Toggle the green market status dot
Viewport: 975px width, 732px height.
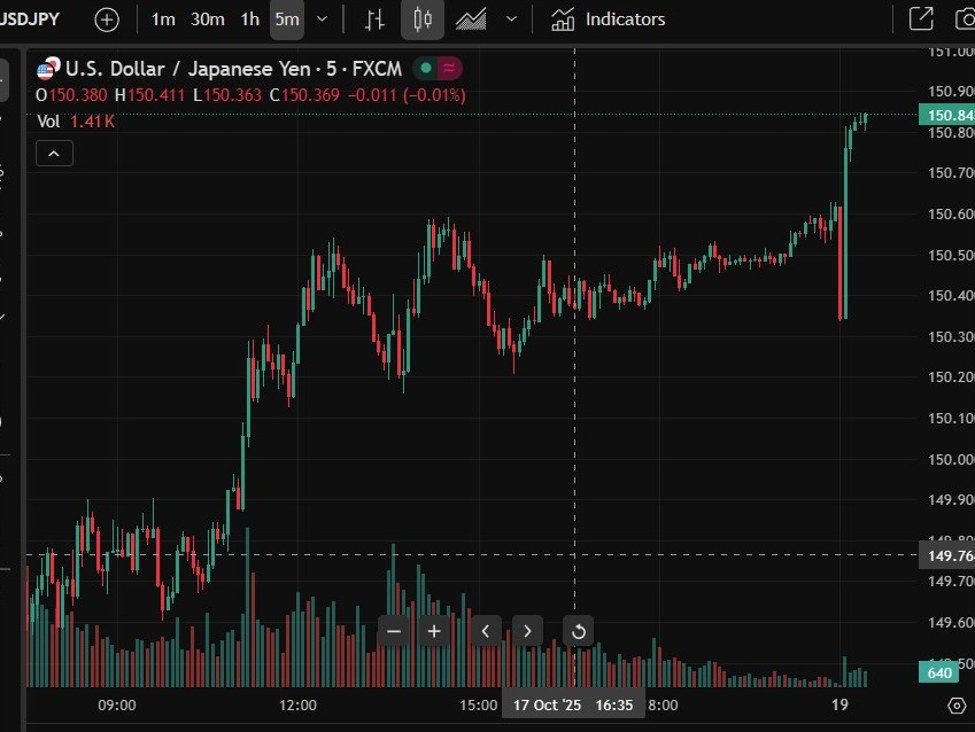[x=426, y=68]
